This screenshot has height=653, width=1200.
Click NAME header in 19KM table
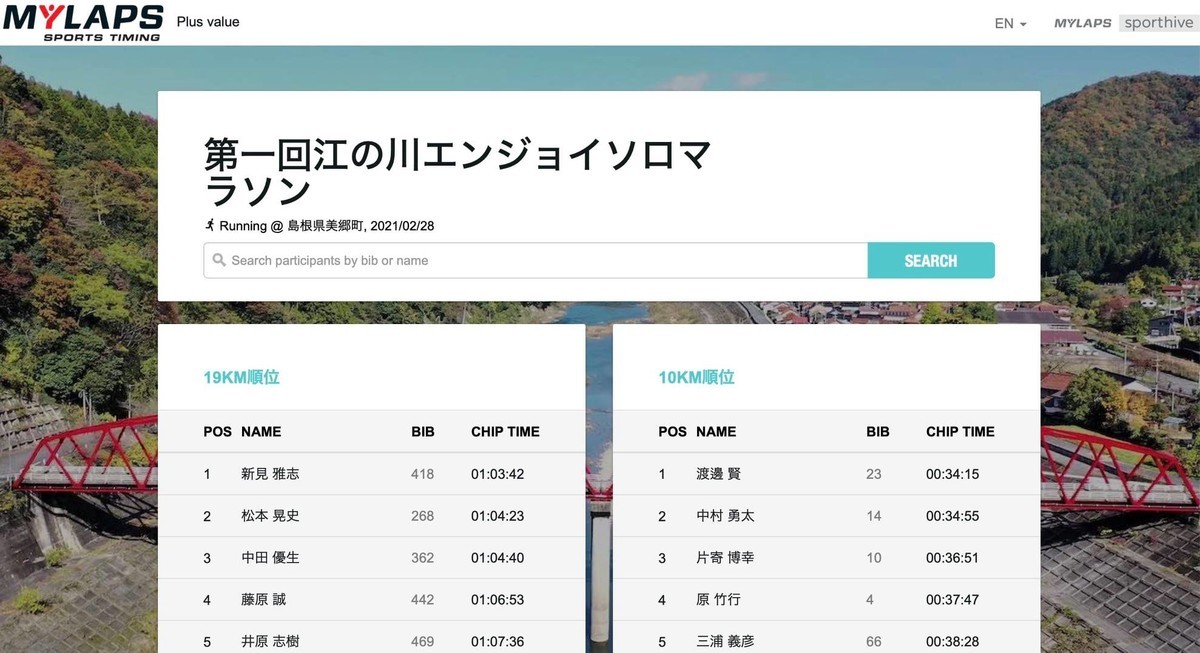261,432
